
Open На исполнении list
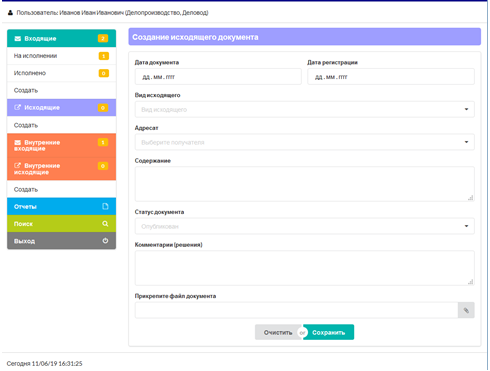[62, 56]
